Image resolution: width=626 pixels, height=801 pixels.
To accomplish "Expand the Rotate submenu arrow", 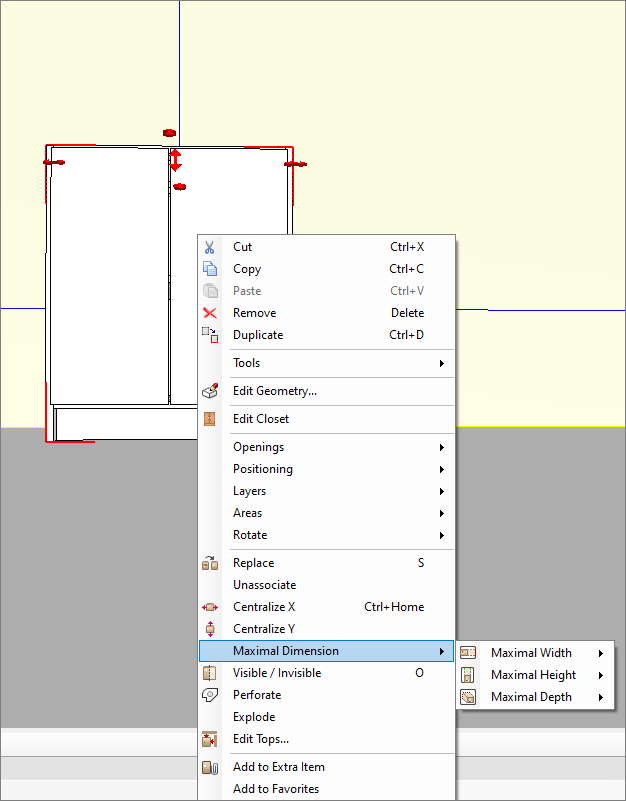I will 442,535.
